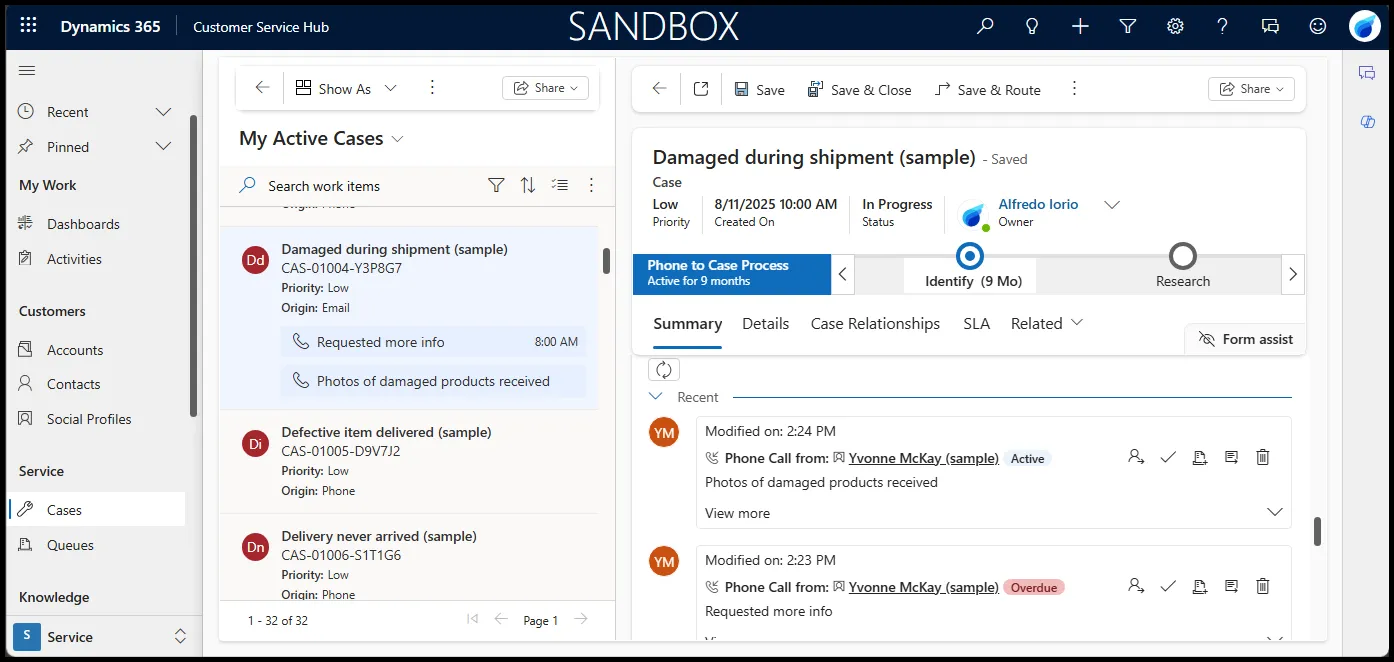
Task: Open more commands after Save & Route
Action: click(x=1074, y=89)
